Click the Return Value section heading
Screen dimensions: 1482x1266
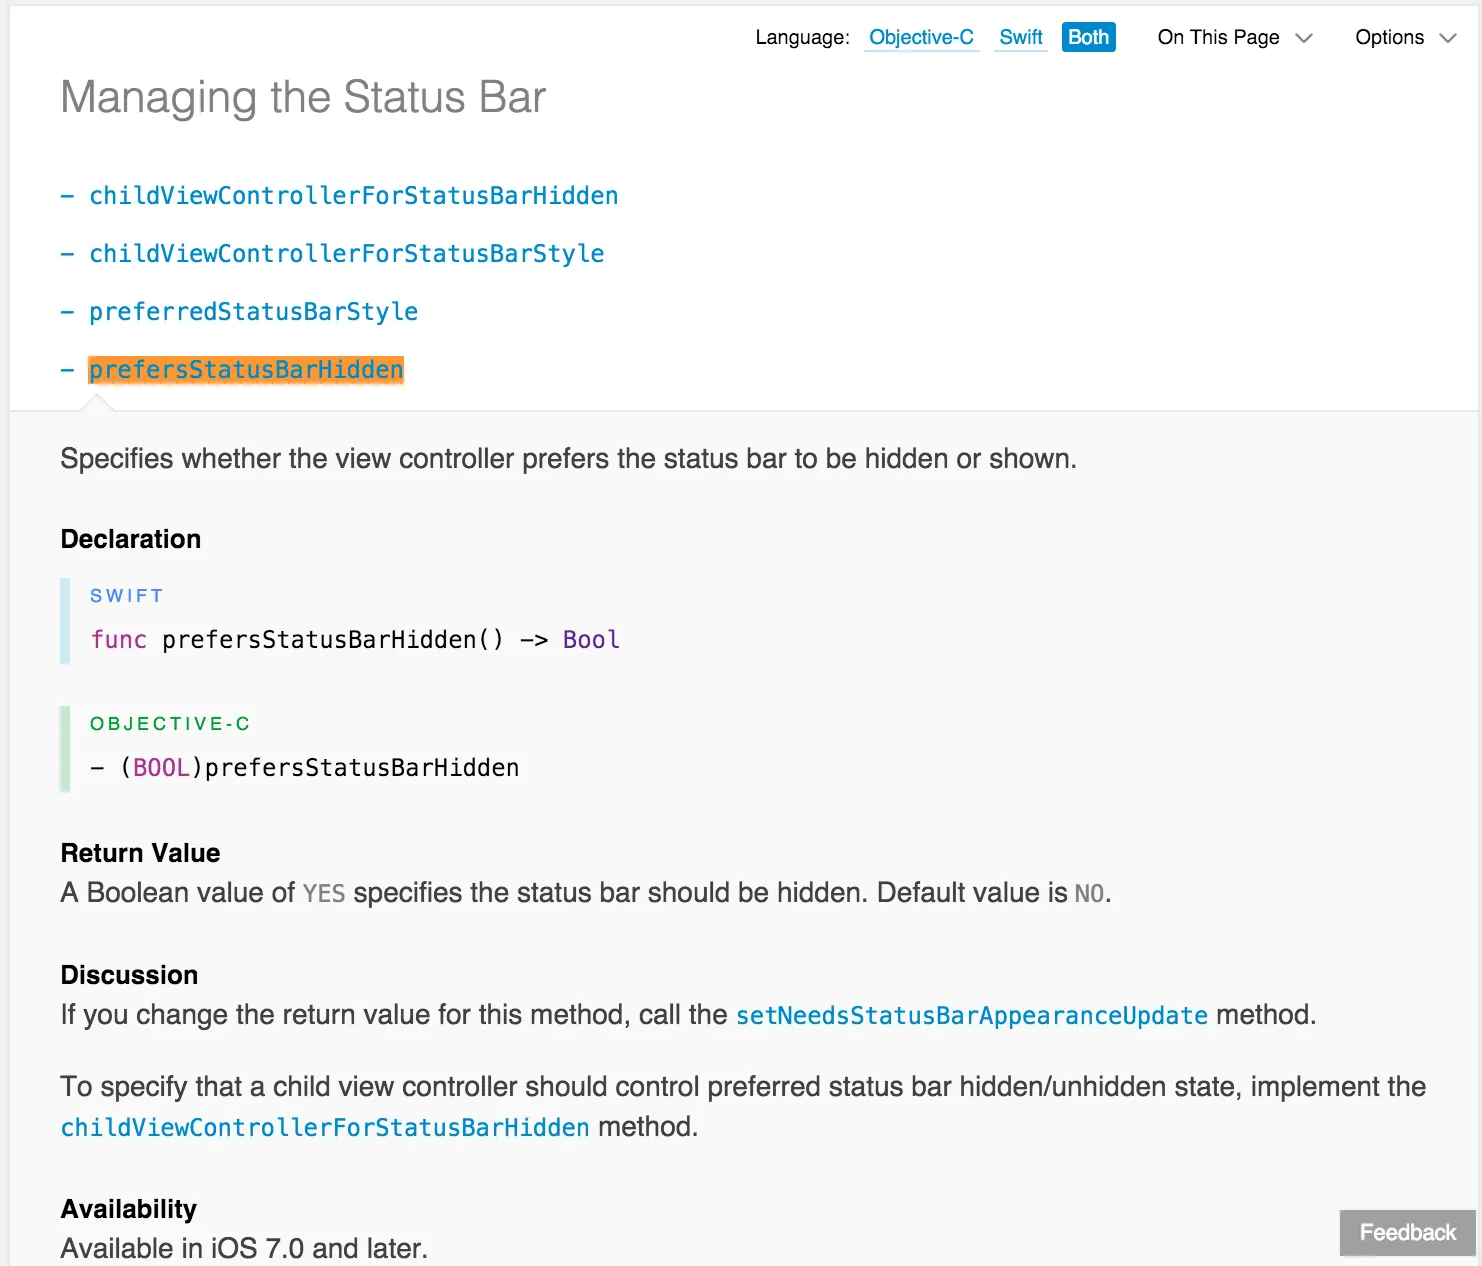140,853
